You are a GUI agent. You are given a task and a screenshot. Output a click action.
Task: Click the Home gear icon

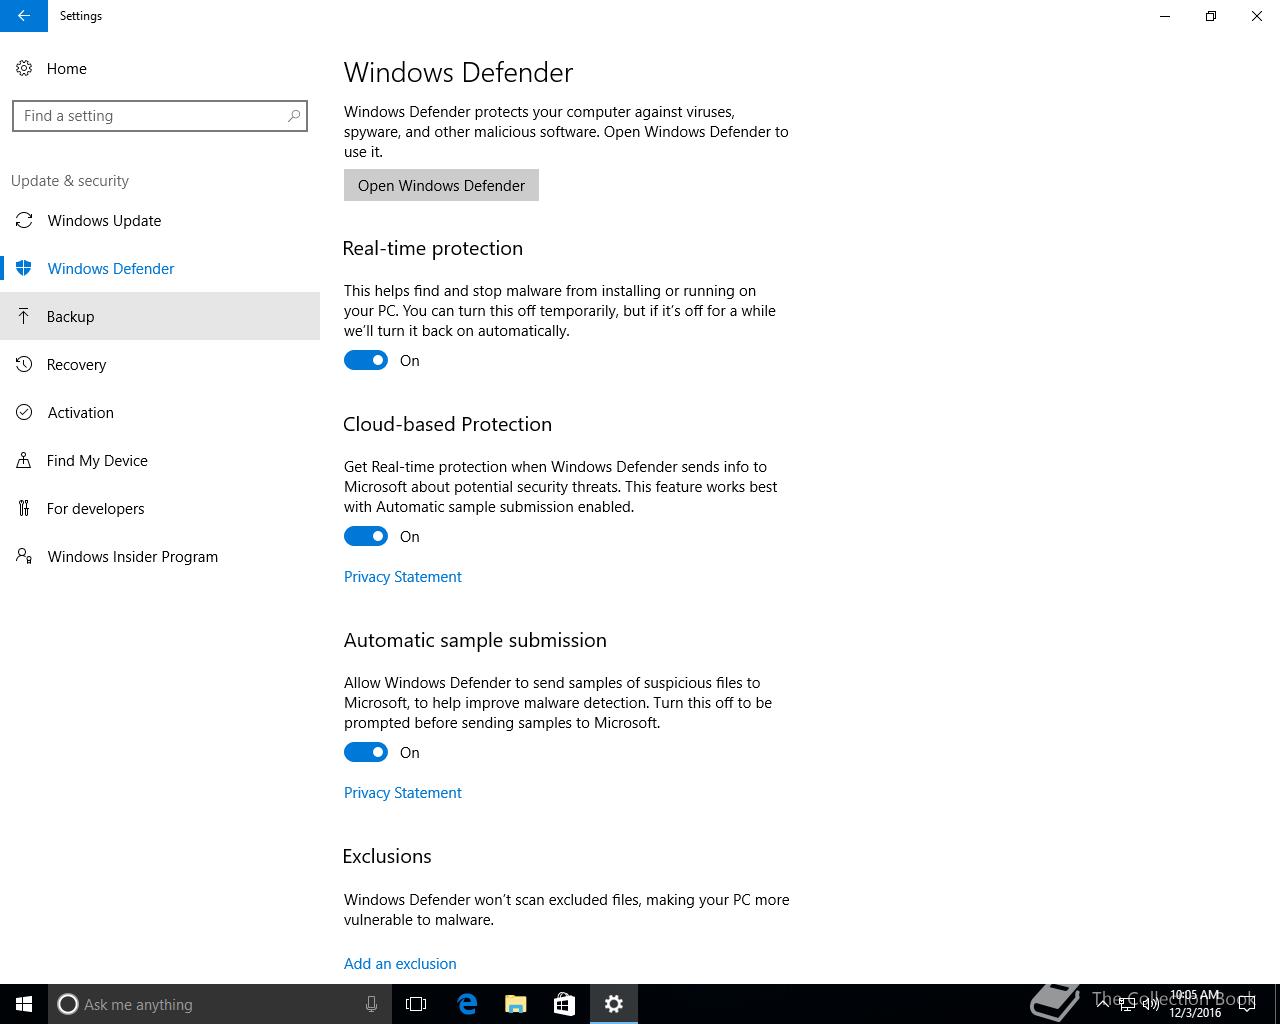(x=24, y=68)
